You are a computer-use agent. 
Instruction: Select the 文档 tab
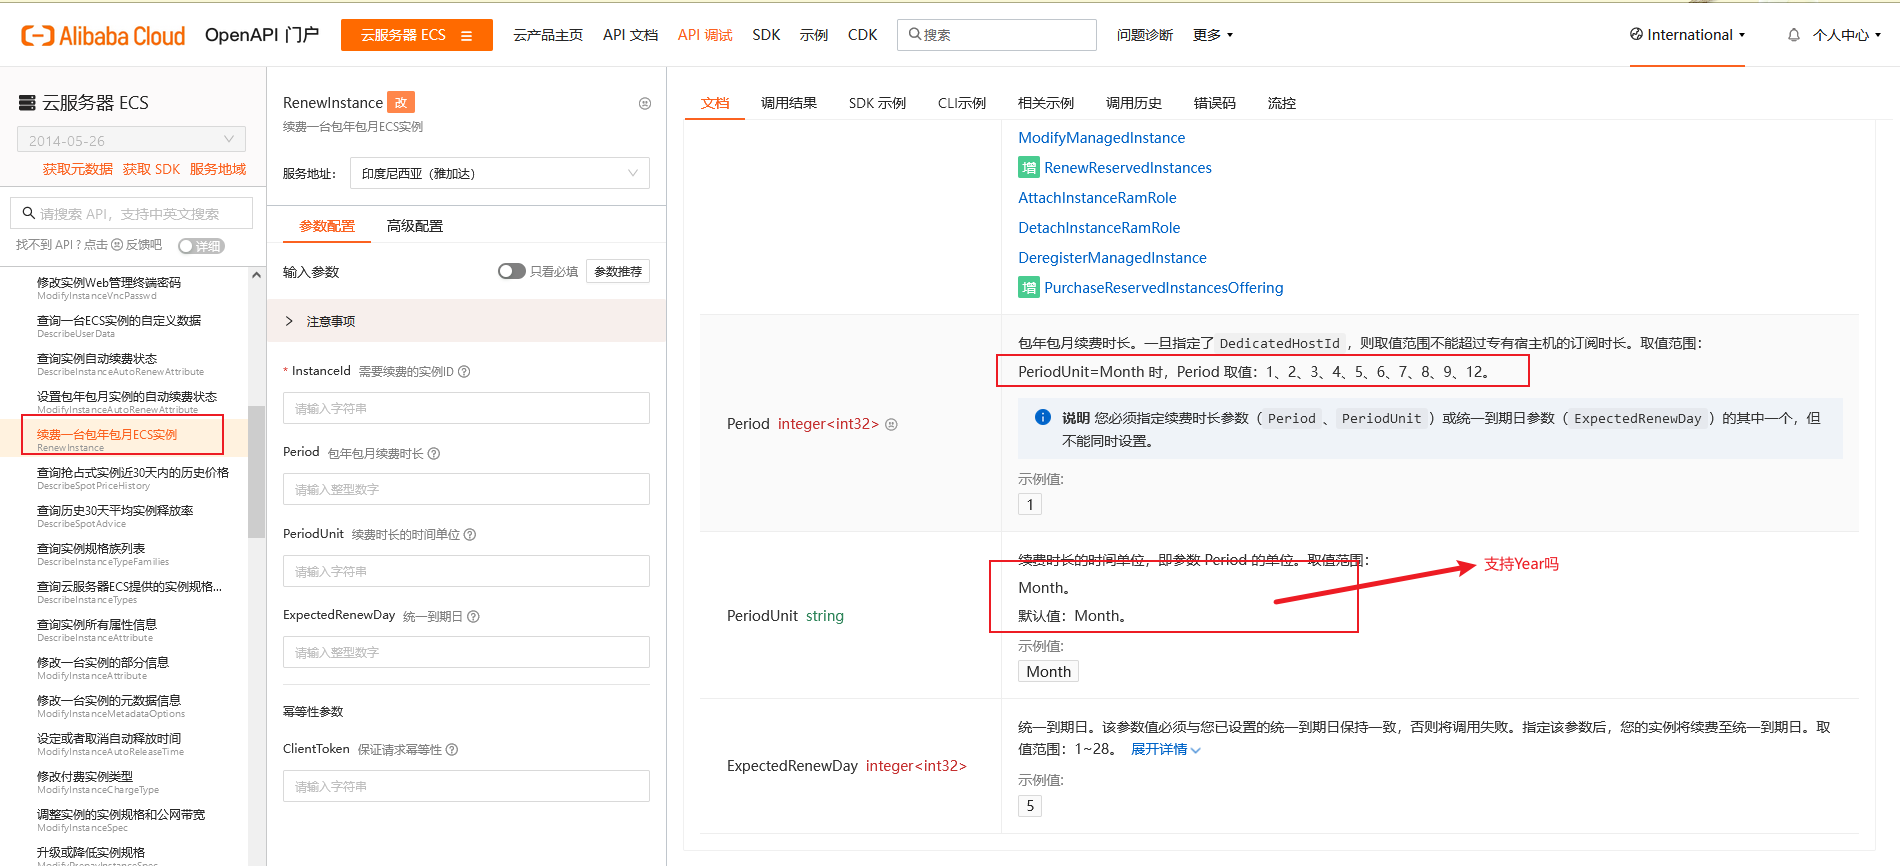pyautogui.click(x=715, y=103)
